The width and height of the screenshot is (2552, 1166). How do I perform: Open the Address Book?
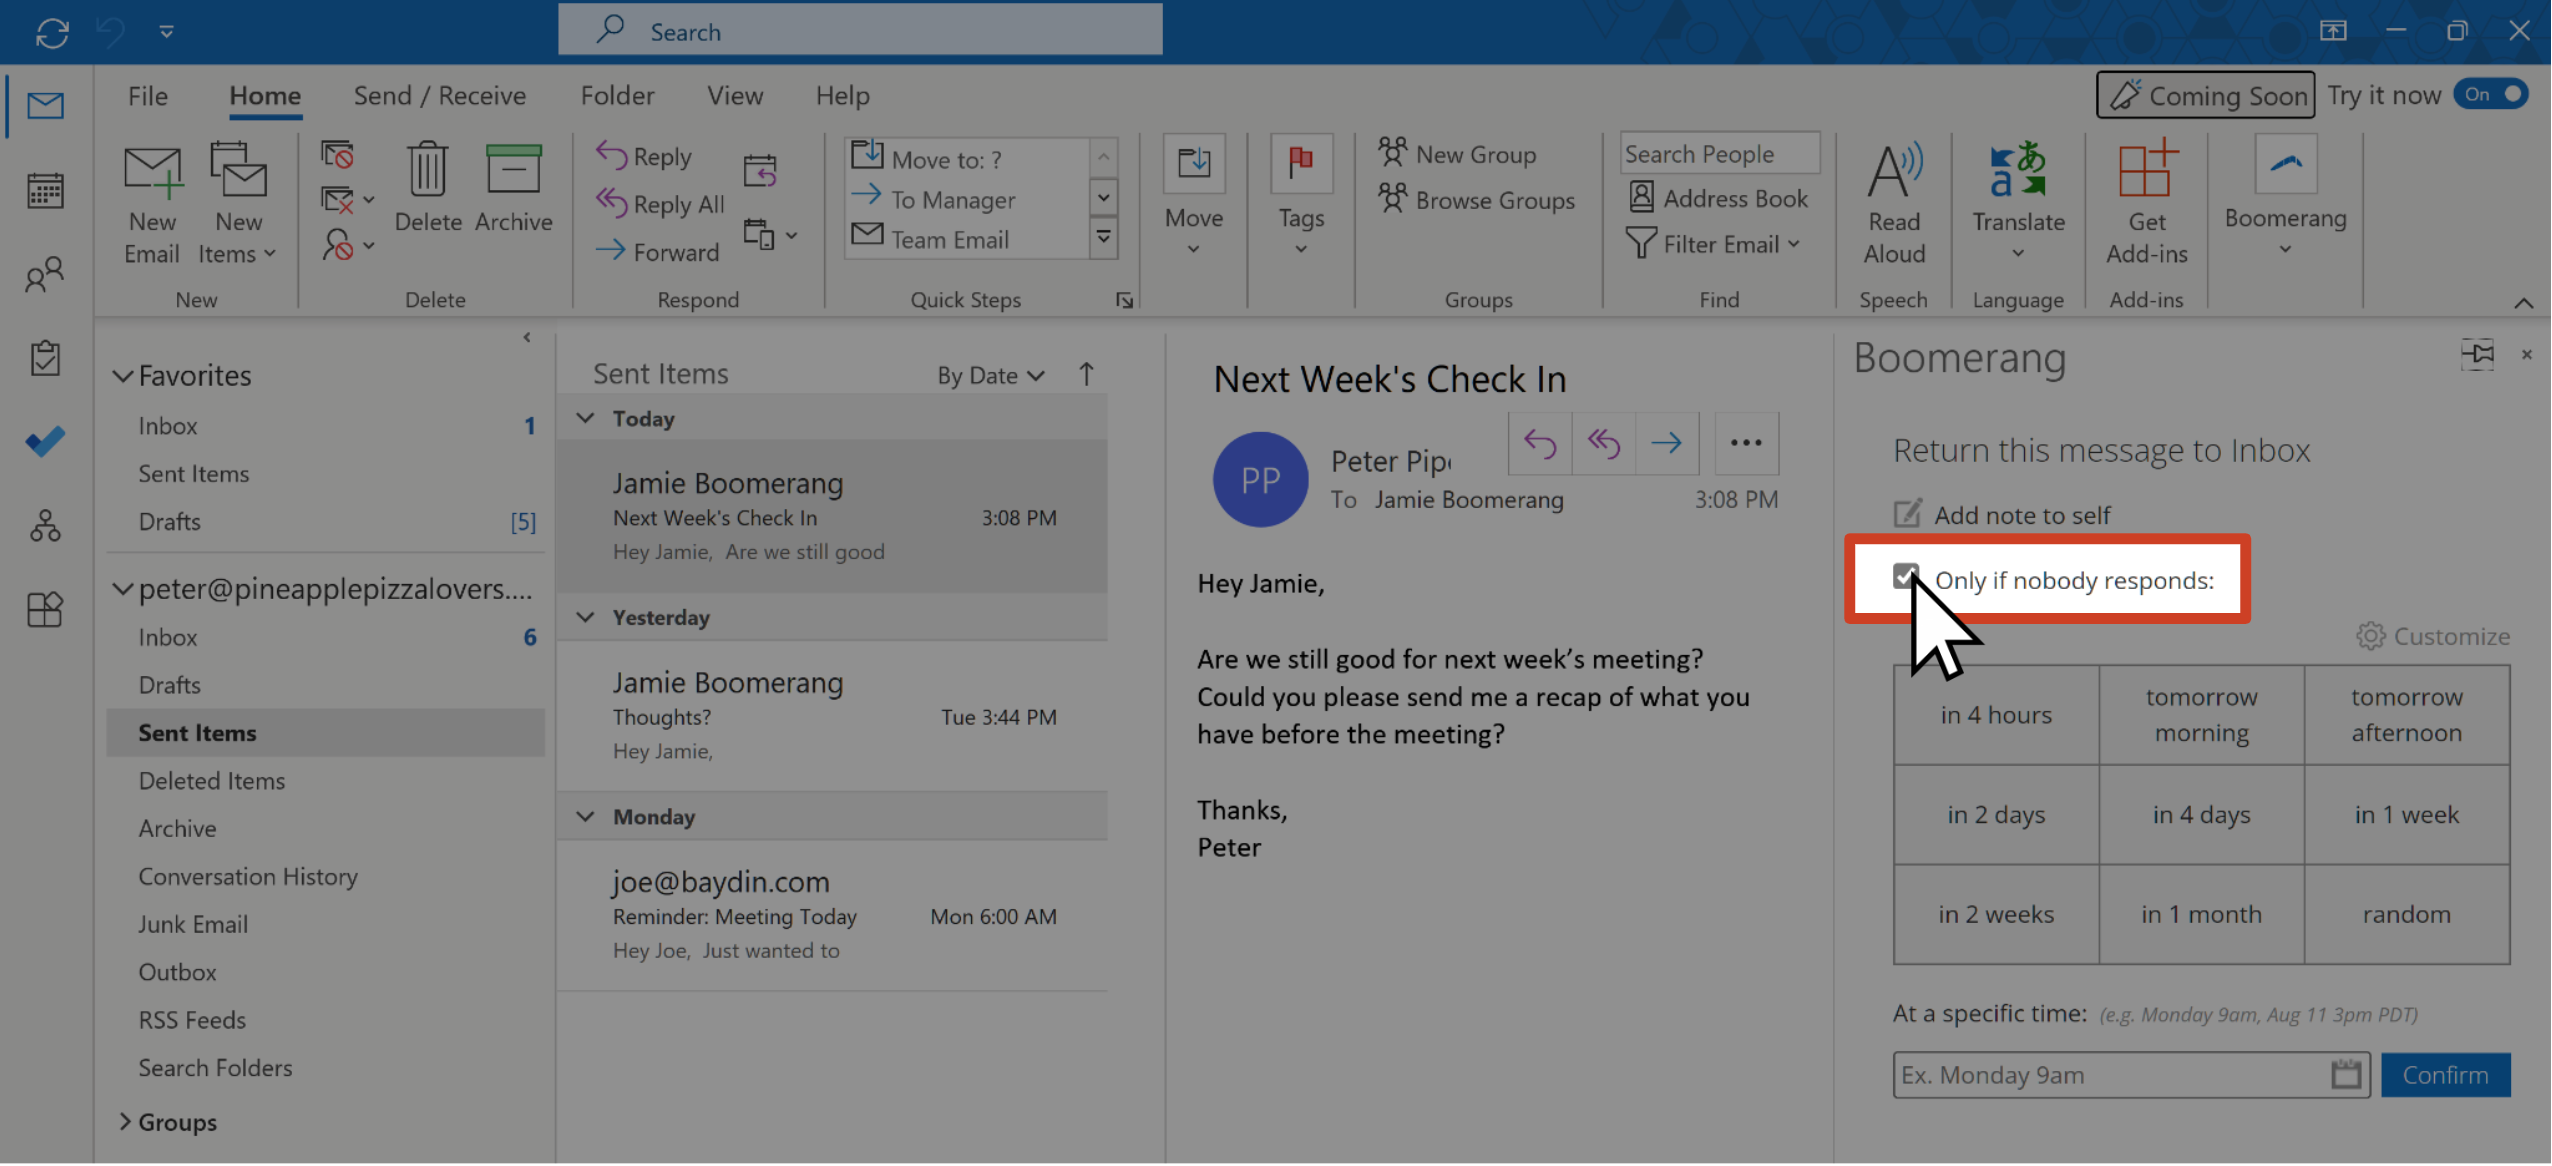pos(1718,198)
